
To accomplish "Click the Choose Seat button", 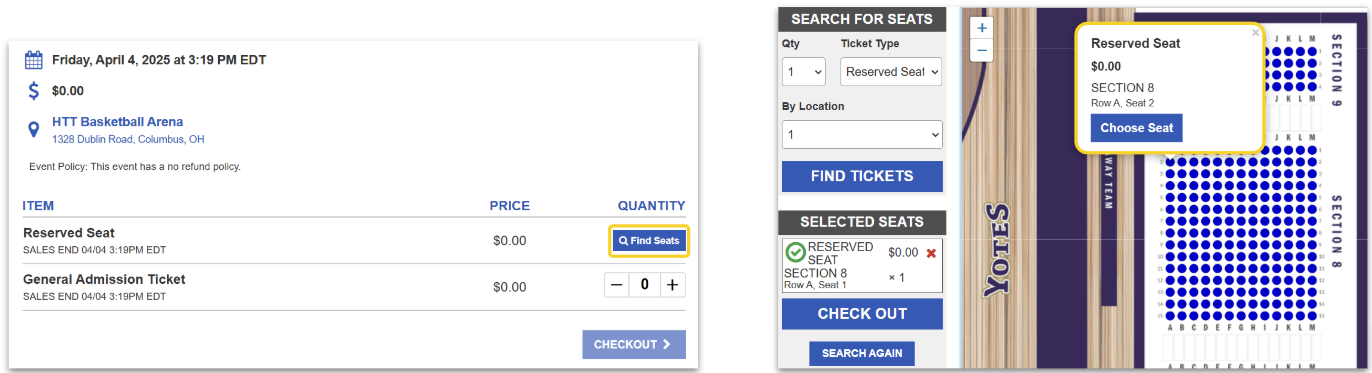I will click(x=1137, y=128).
